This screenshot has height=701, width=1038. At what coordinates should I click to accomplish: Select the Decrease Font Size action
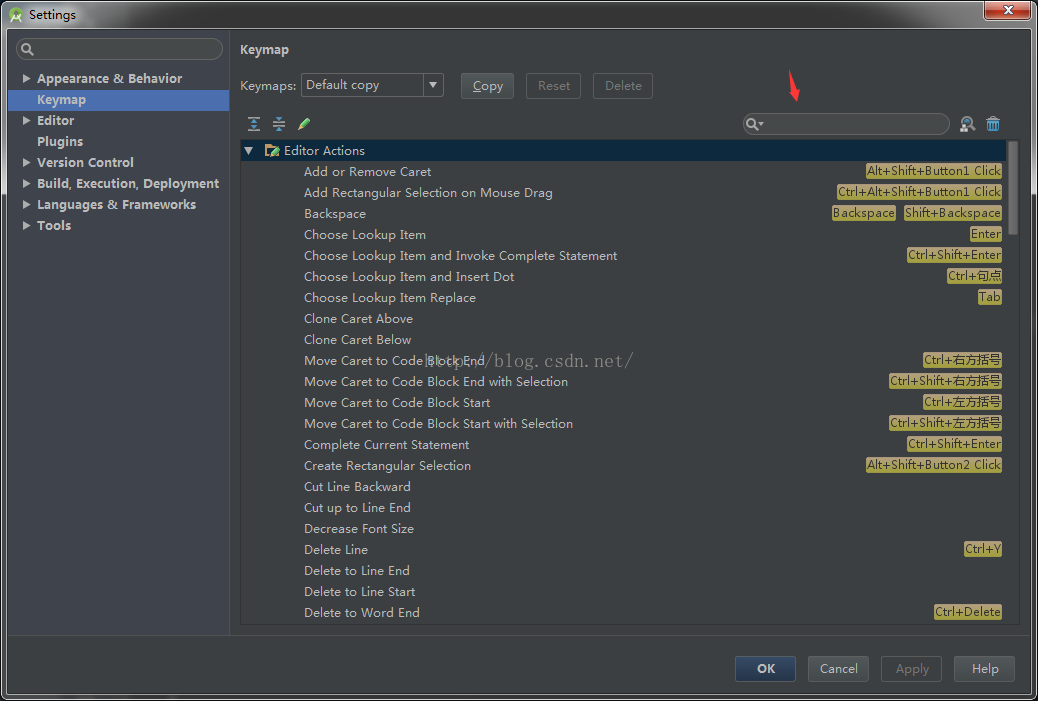(x=623, y=529)
